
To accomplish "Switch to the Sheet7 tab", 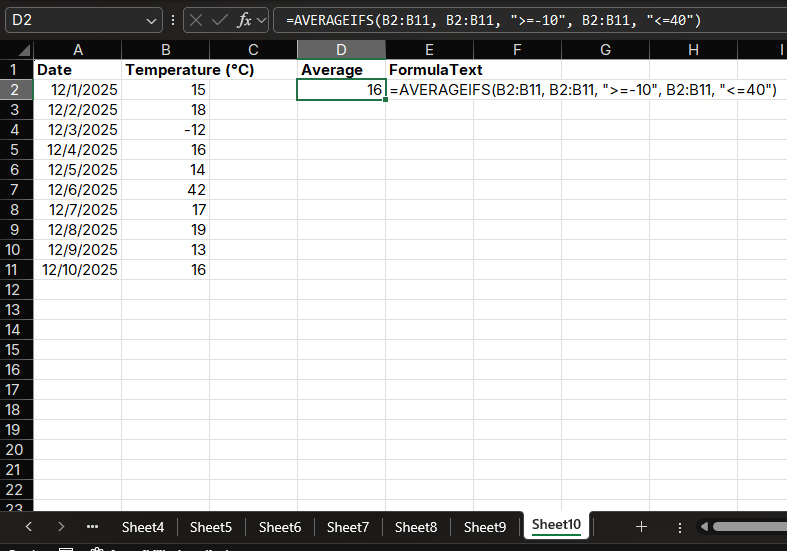I will 348,526.
